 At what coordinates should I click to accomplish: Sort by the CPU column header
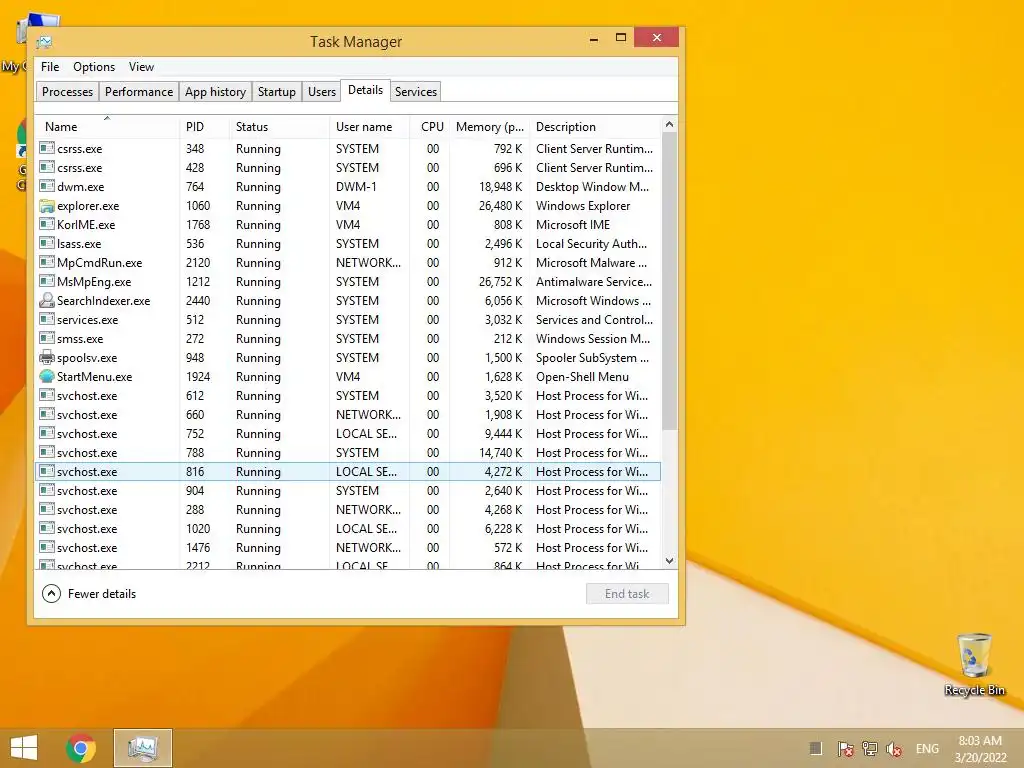coord(430,127)
